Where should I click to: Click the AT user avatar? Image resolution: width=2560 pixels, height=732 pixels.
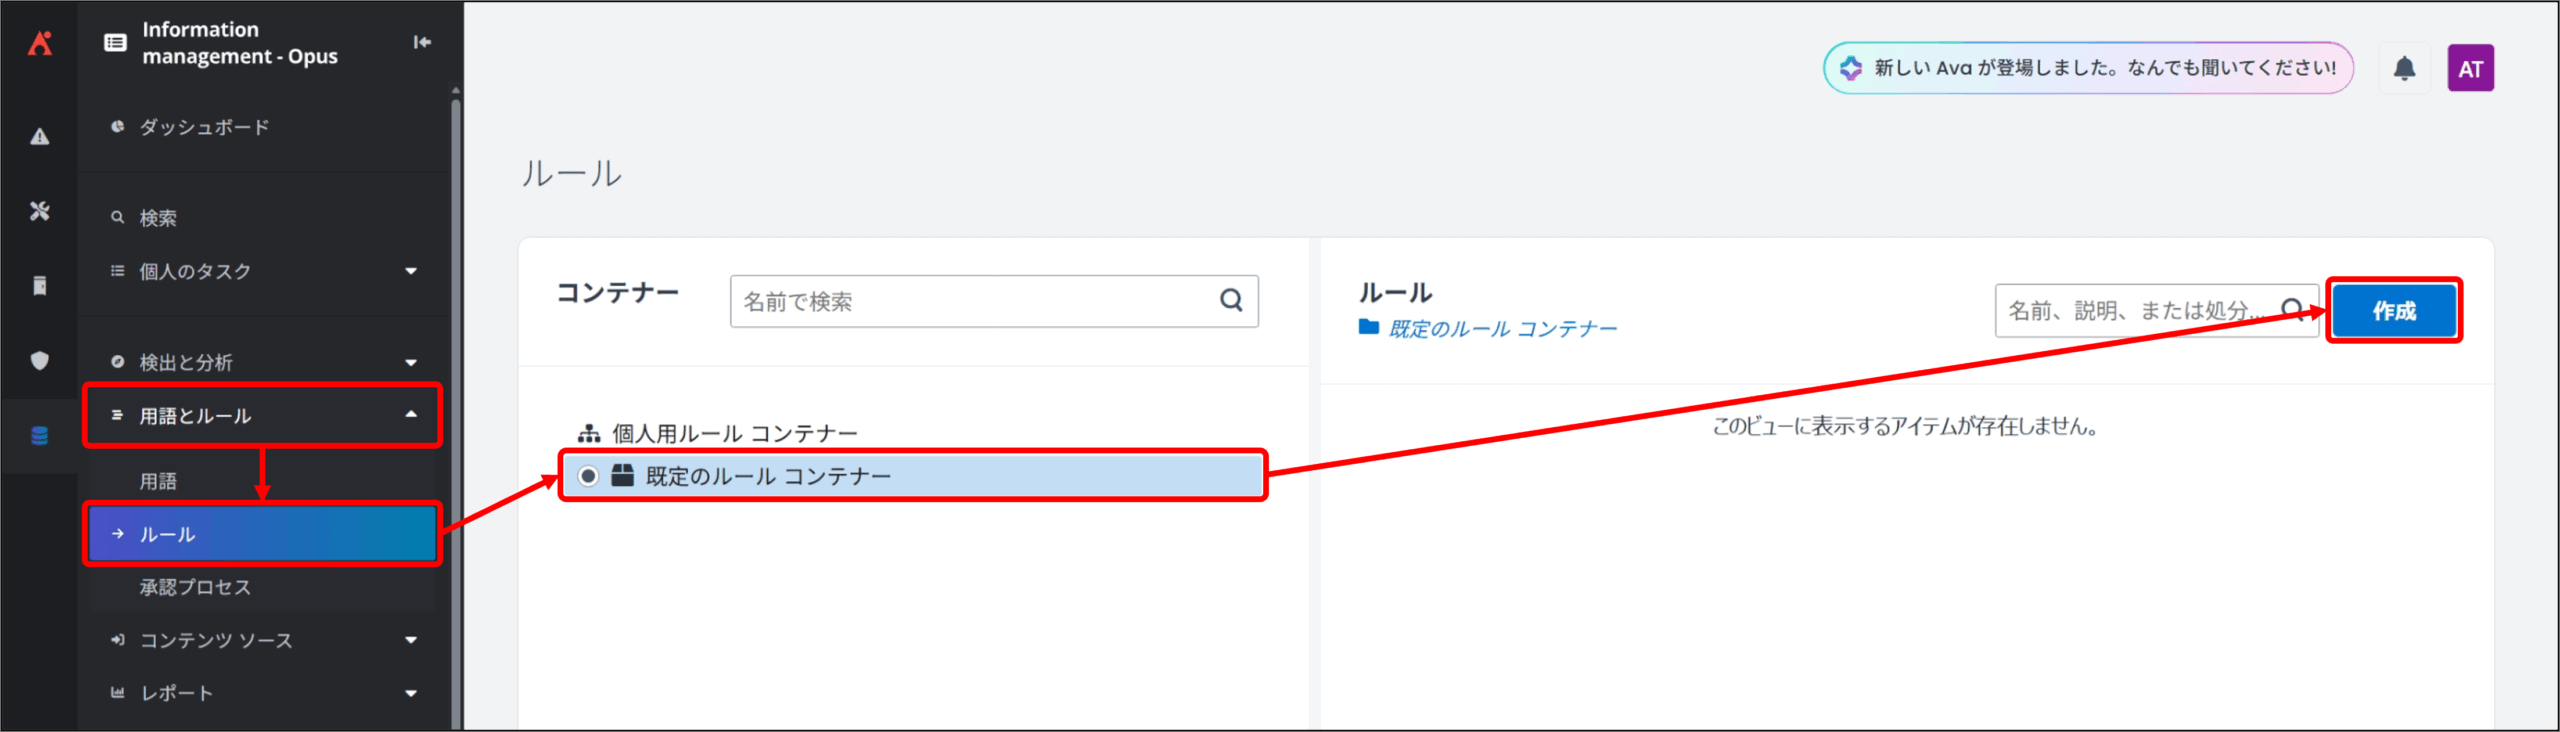2470,69
